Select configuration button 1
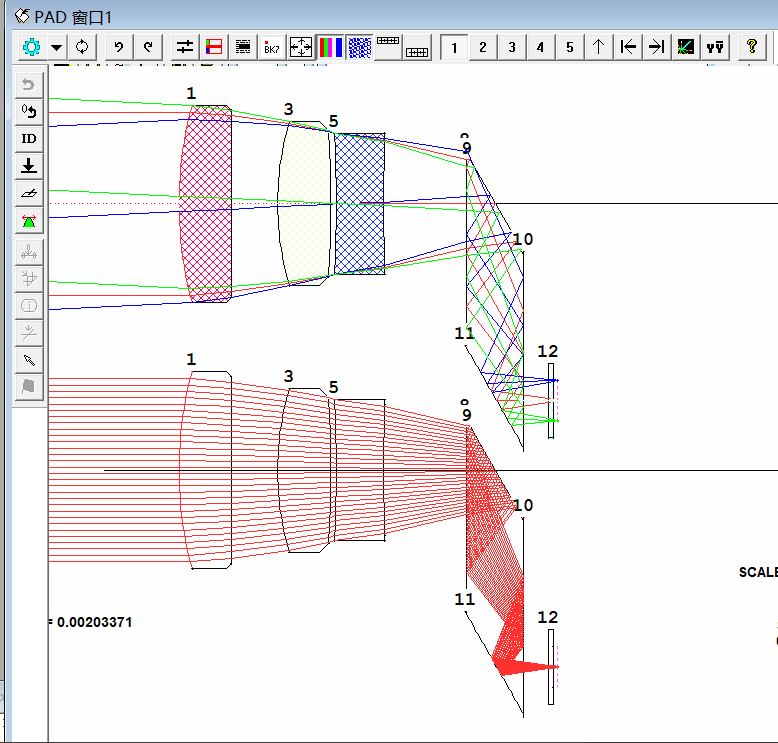This screenshot has height=743, width=778. point(454,47)
